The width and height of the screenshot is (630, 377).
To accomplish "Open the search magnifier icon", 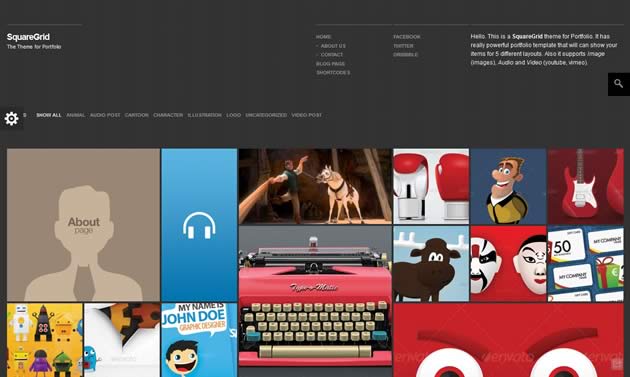I will [619, 84].
